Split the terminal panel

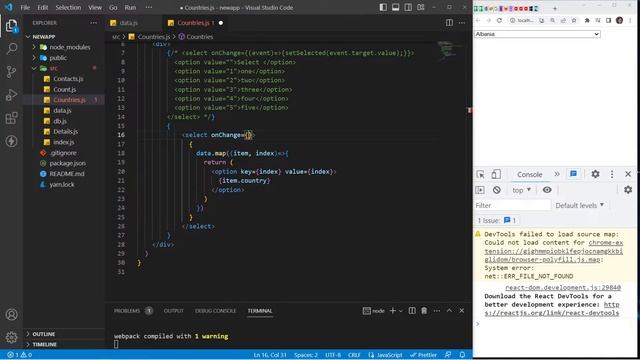[x=412, y=311]
